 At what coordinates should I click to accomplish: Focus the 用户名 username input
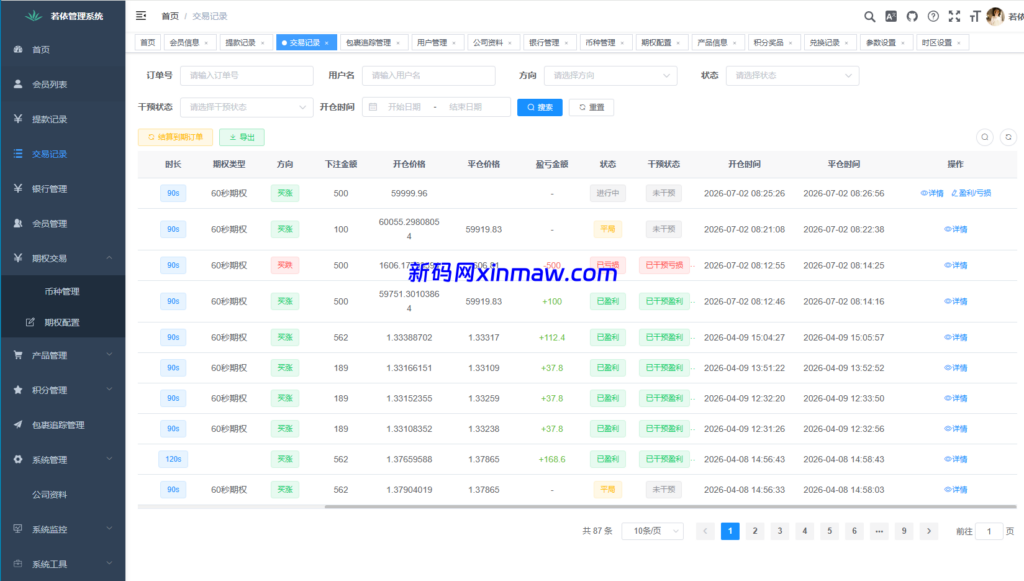428,76
